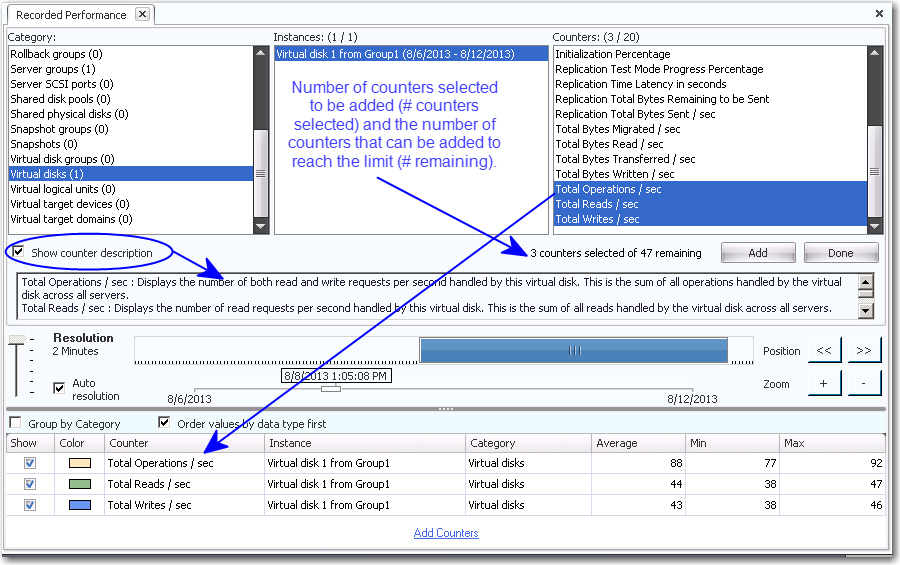This screenshot has width=900, height=565.
Task: Click the zoom out minus button
Action: coord(864,383)
